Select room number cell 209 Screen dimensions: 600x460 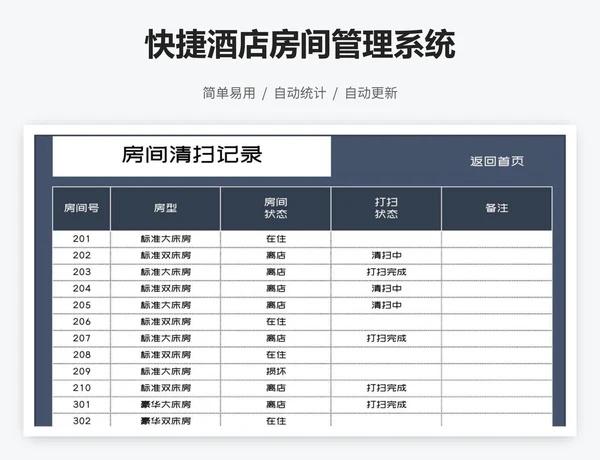82,371
